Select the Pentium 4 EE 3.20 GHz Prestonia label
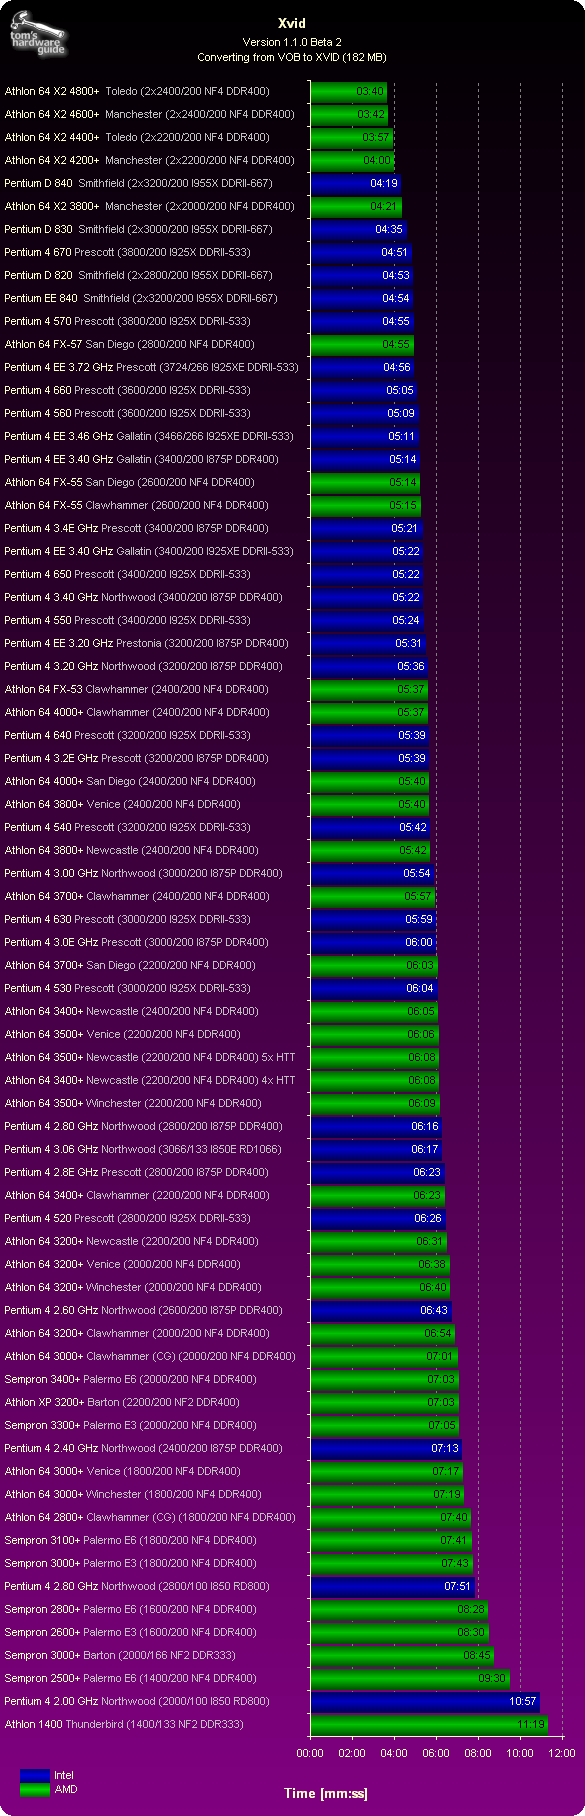The image size is (585, 1816). click(146, 643)
